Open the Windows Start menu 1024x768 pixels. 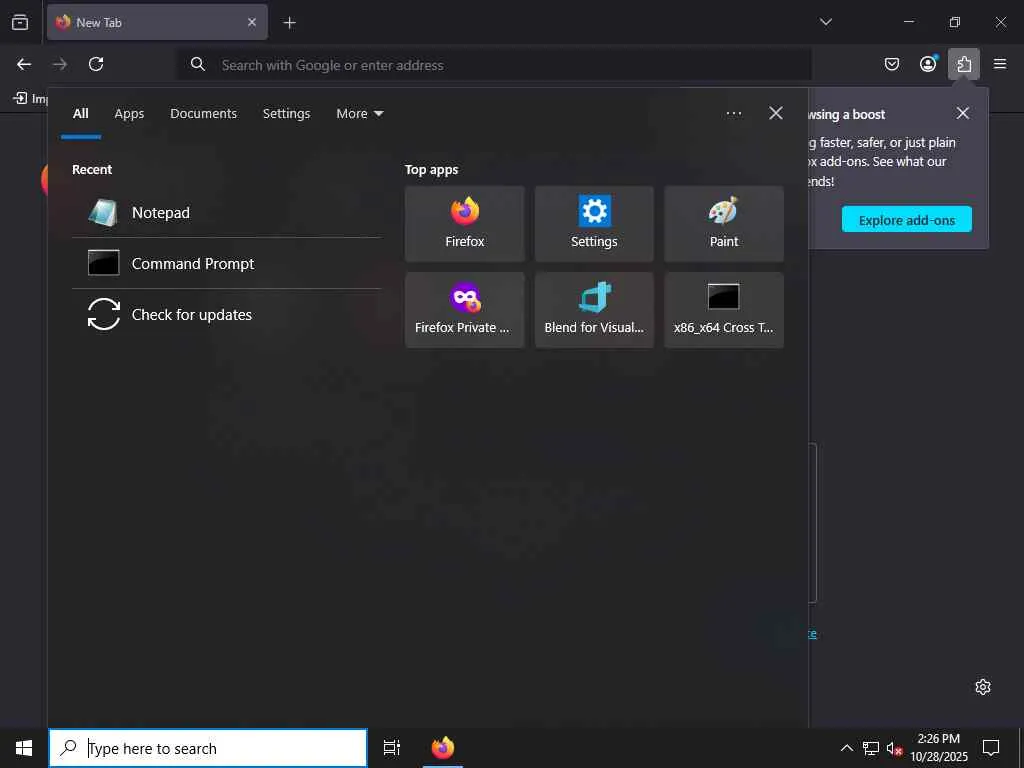tap(24, 748)
